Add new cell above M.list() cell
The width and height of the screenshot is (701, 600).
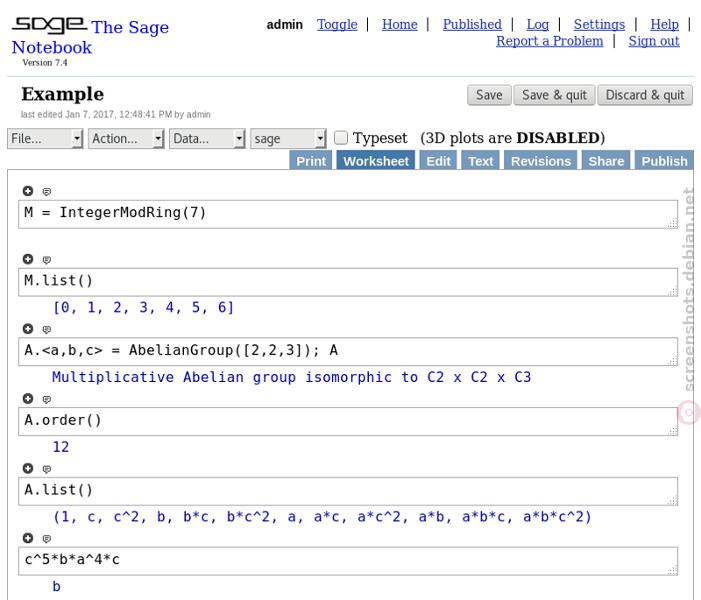click(x=28, y=259)
